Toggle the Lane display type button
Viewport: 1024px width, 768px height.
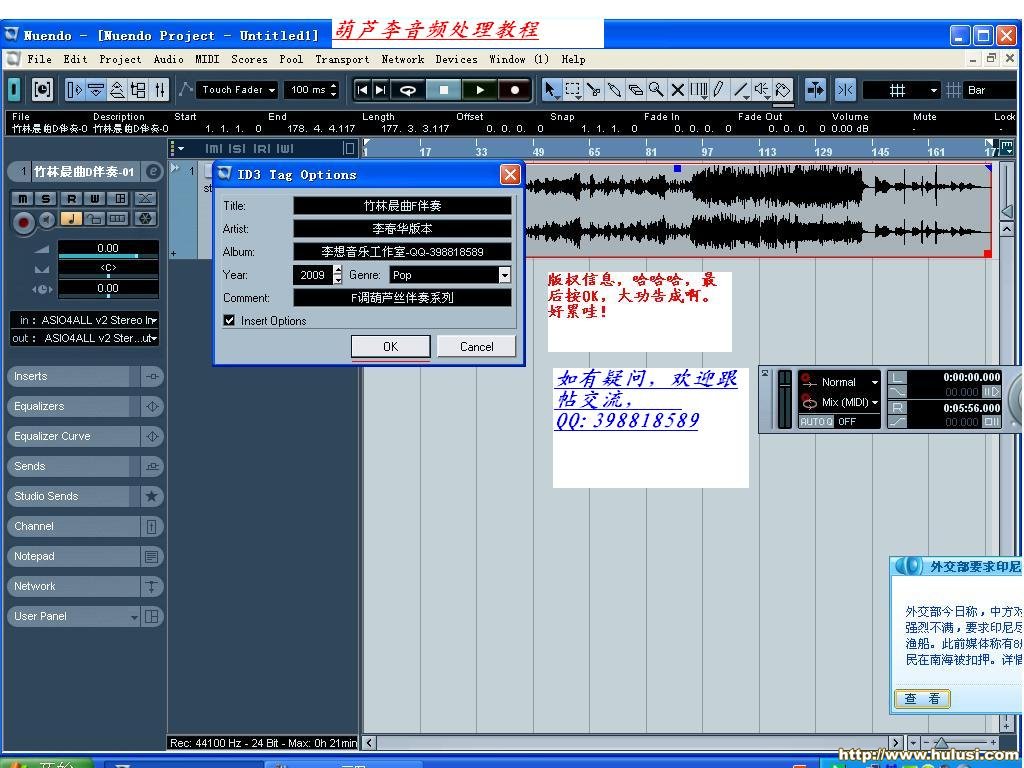pos(118,219)
